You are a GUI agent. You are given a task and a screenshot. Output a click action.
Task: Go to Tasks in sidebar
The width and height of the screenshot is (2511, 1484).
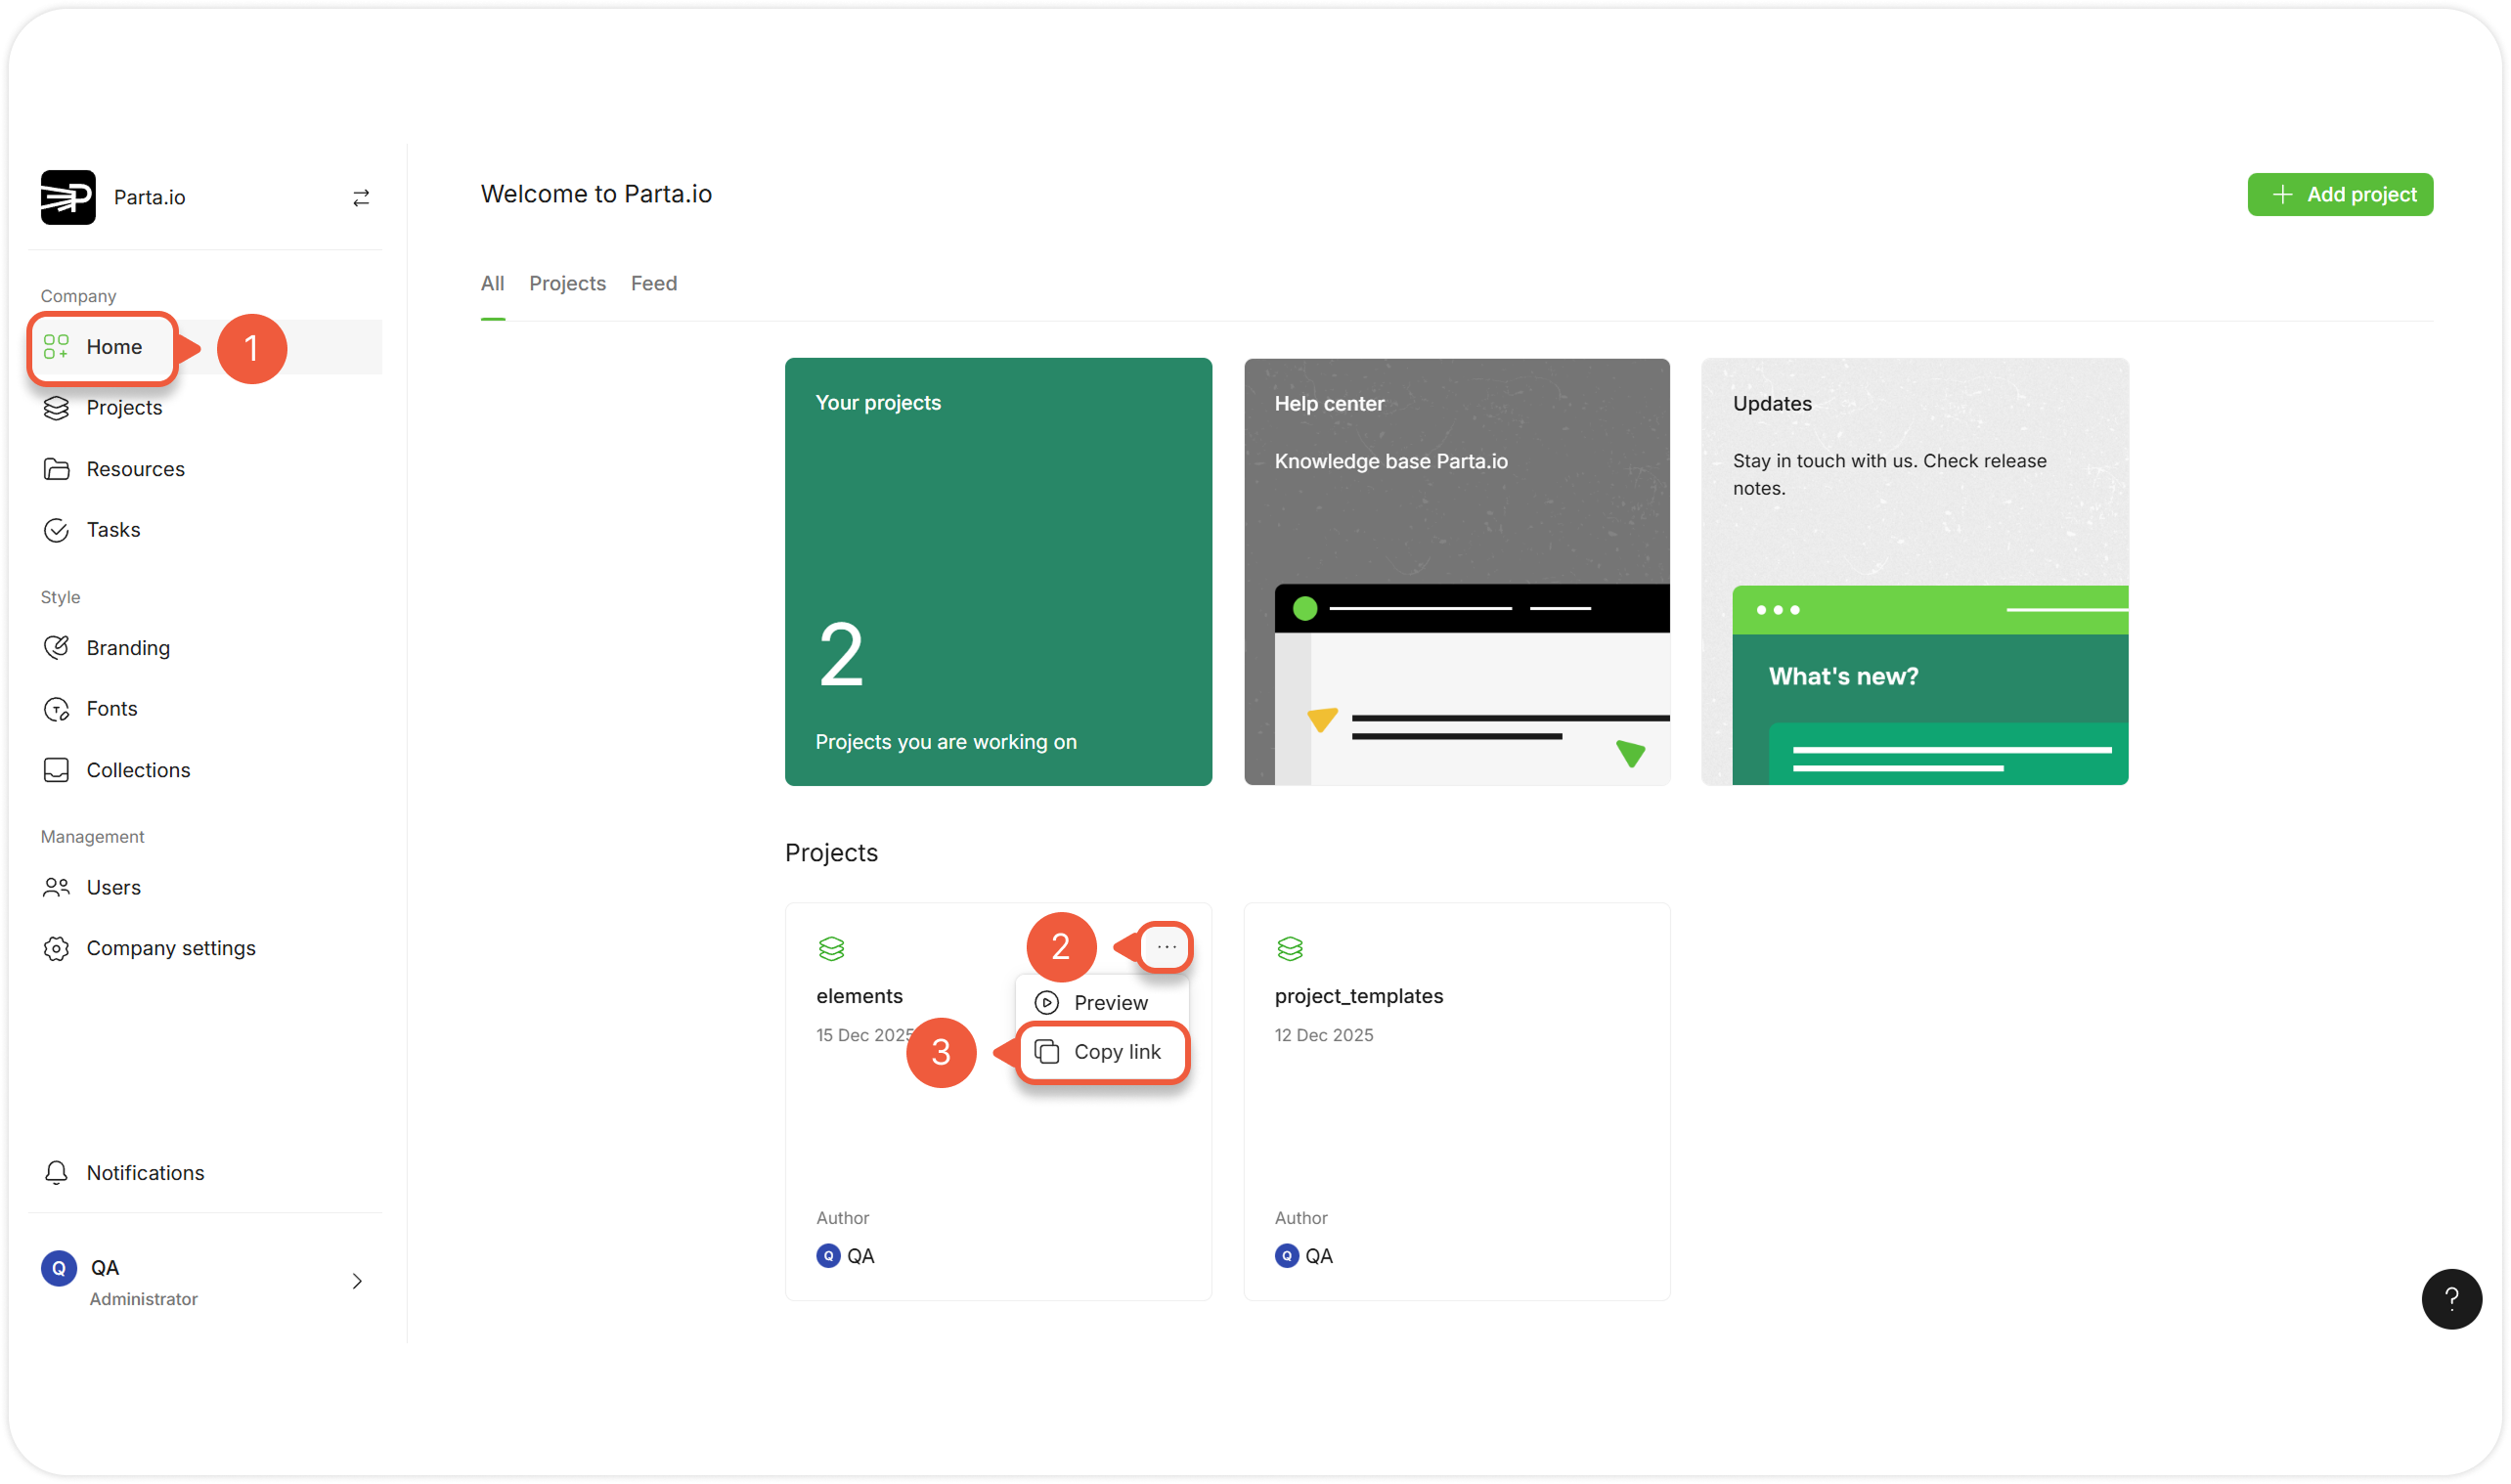pos(113,530)
